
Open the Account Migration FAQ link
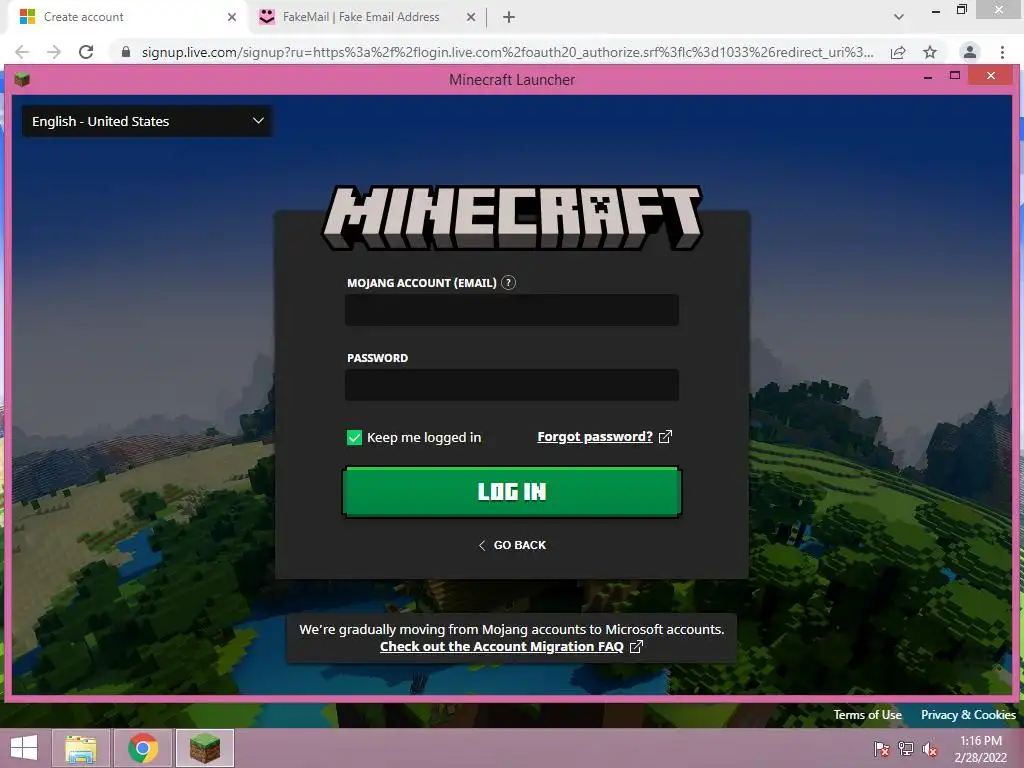502,647
